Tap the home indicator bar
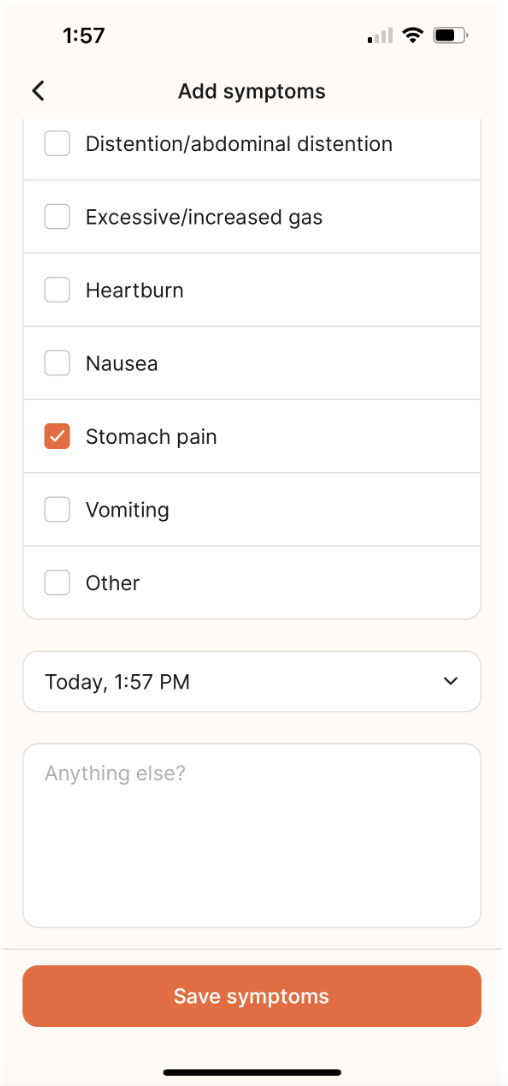508x1086 pixels. pyautogui.click(x=252, y=1072)
